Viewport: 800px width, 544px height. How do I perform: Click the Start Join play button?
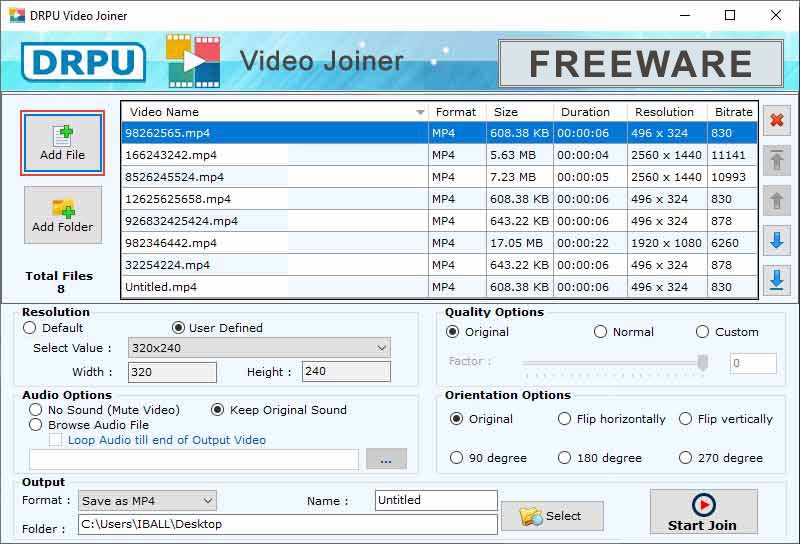pos(704,512)
